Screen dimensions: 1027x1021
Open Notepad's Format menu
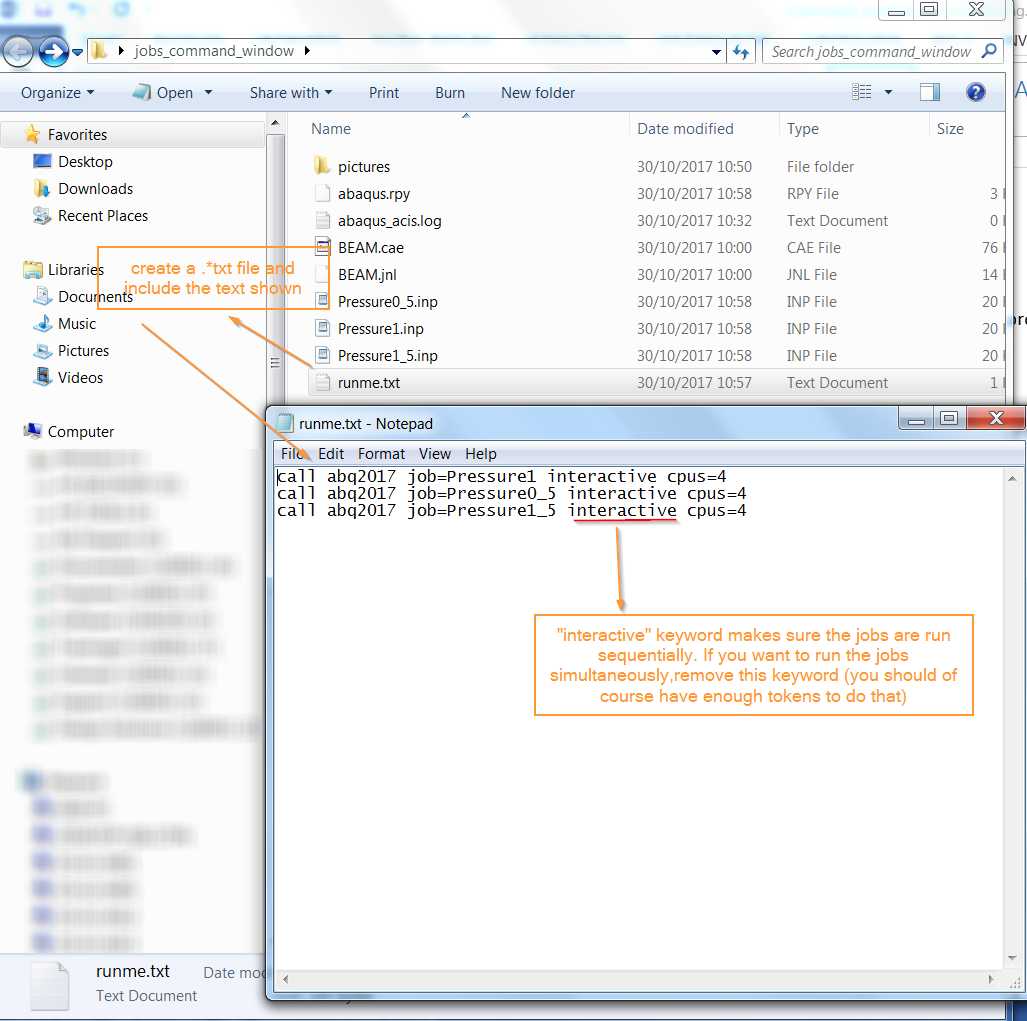click(x=381, y=453)
